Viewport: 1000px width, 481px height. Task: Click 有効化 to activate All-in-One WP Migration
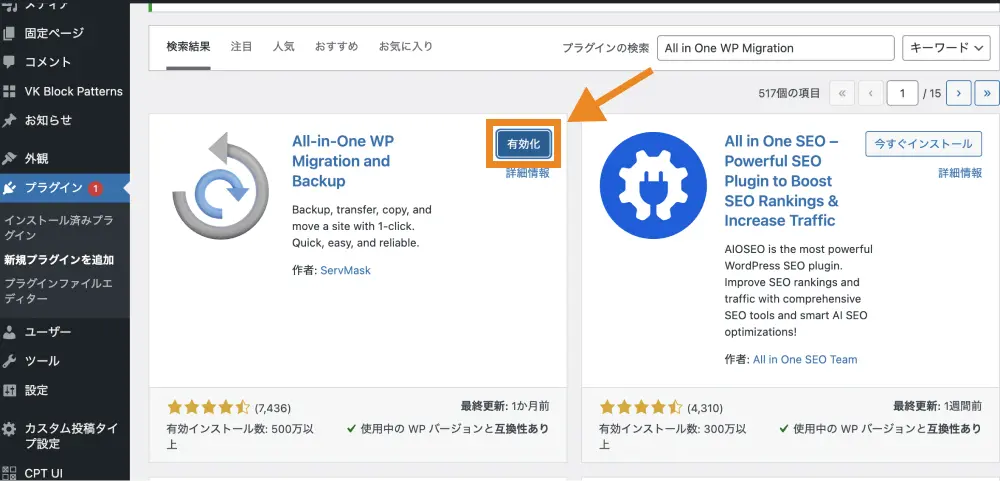point(524,144)
